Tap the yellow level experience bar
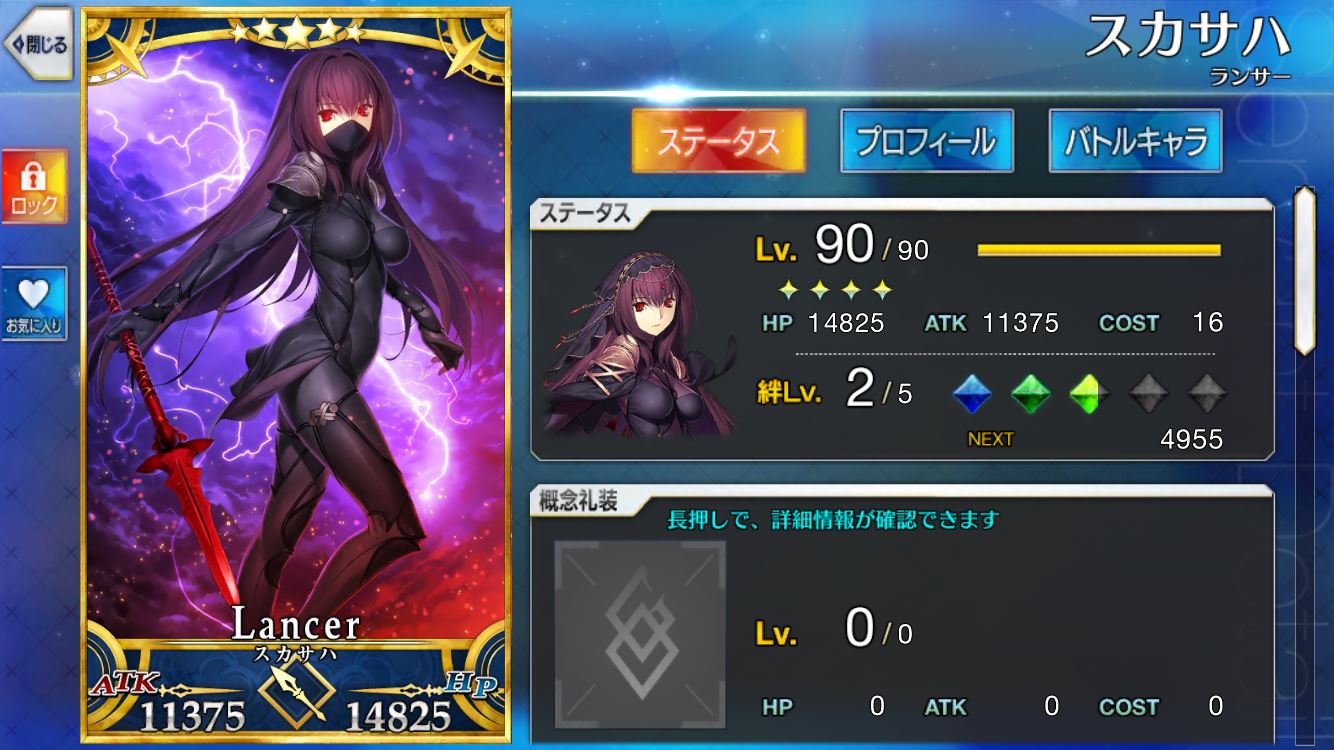Image resolution: width=1334 pixels, height=750 pixels. coord(1099,250)
